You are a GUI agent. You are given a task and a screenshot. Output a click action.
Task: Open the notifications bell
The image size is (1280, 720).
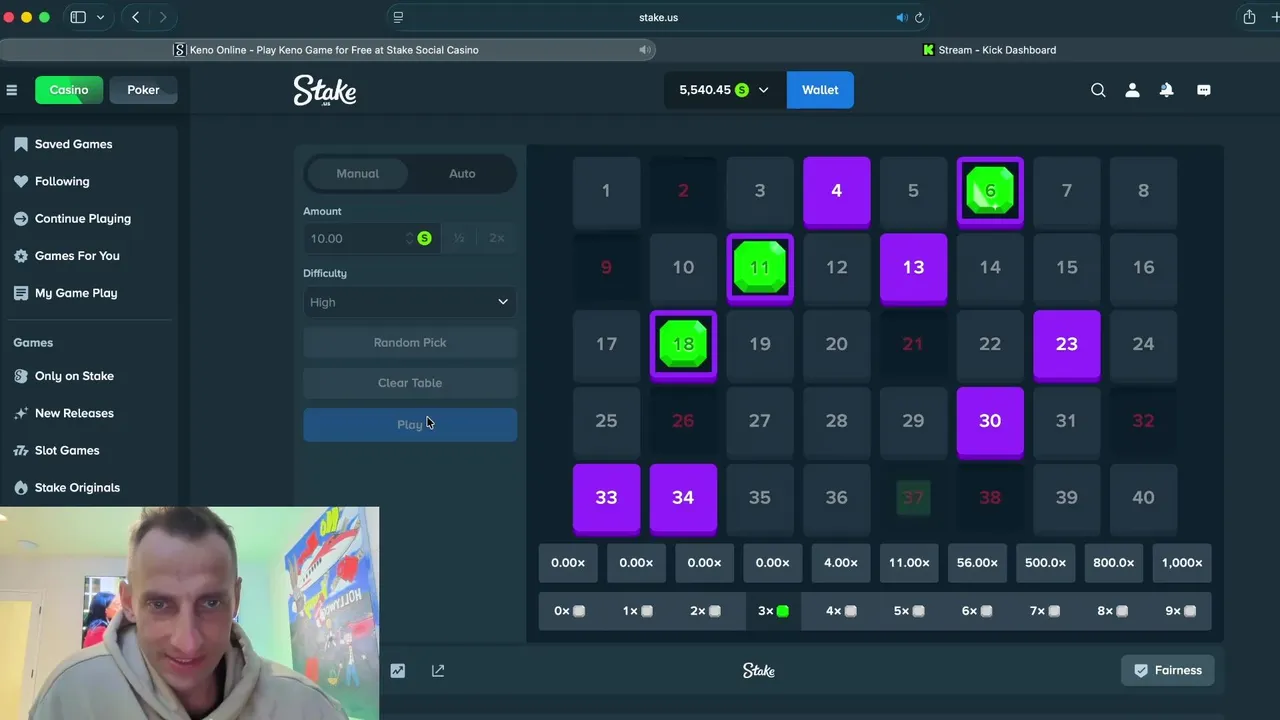1166,90
